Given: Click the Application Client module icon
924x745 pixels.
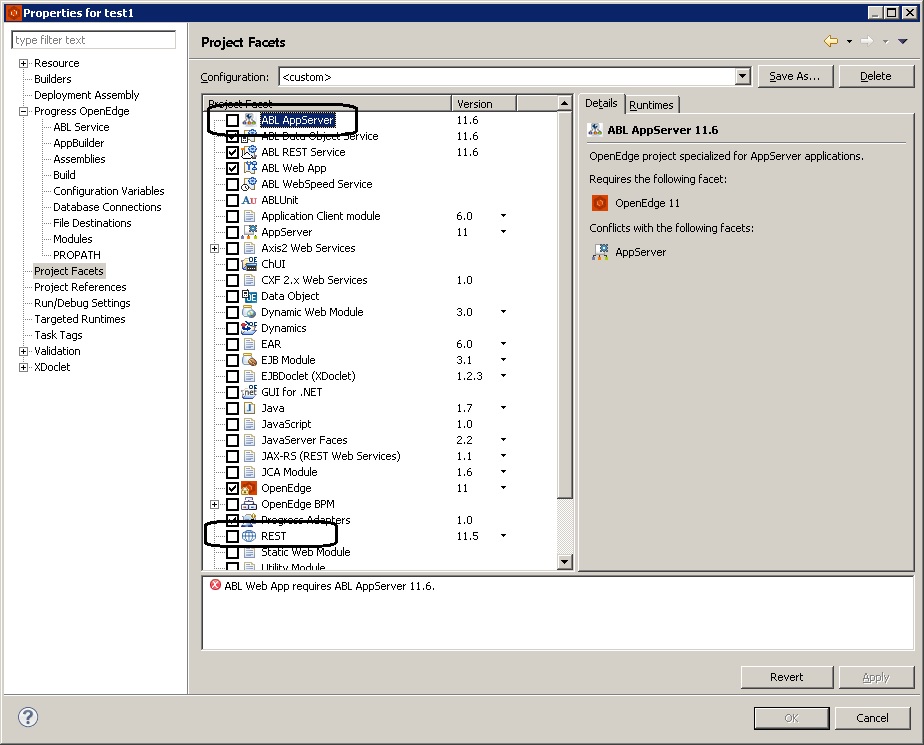Looking at the screenshot, I should pyautogui.click(x=249, y=216).
